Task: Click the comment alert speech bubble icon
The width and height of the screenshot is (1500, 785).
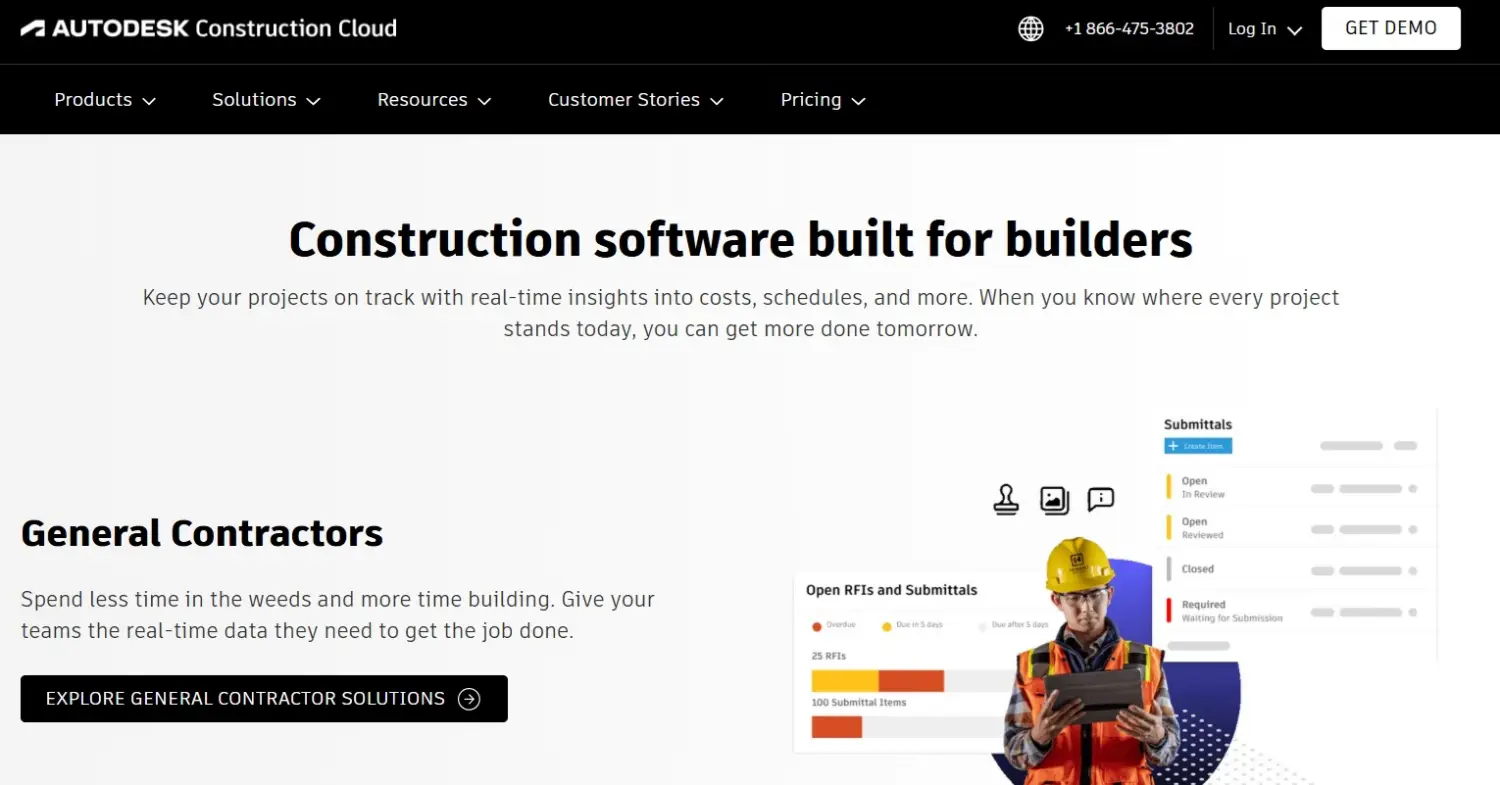Action: click(1101, 499)
